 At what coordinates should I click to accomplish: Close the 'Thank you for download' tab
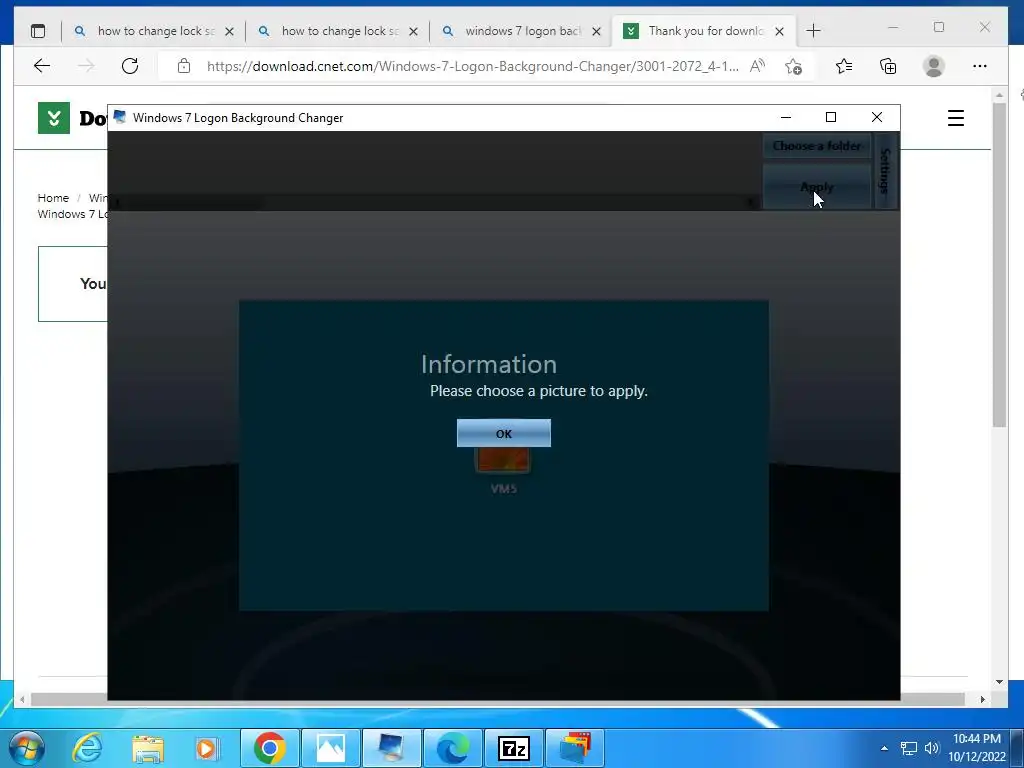(779, 31)
